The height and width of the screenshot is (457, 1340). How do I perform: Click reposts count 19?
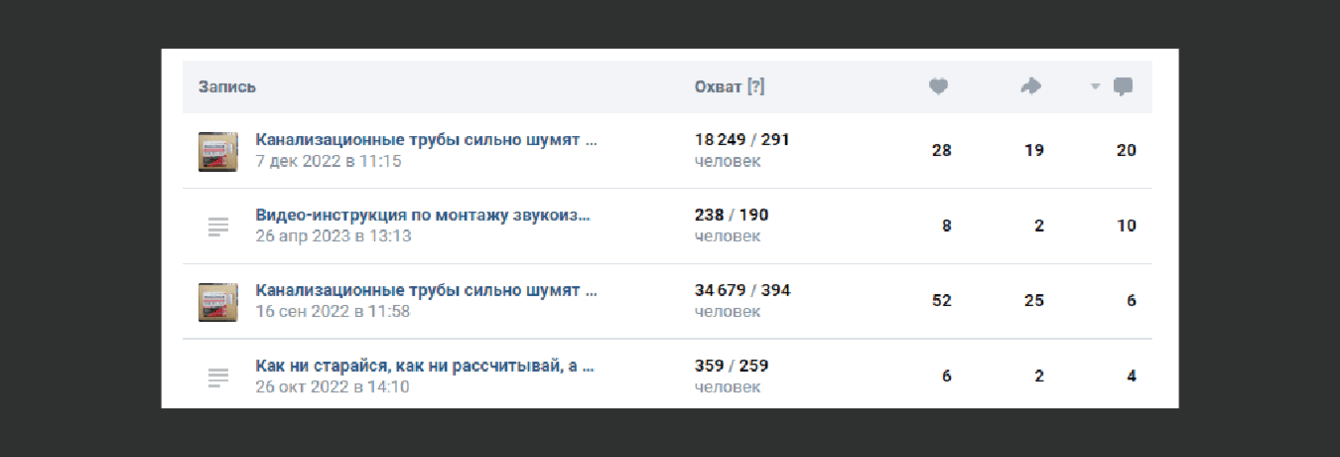tap(1034, 151)
